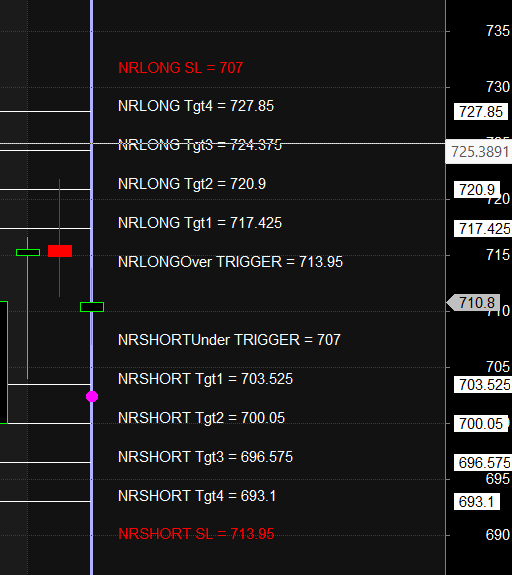Click the 735 price scale label
512x575 pixels.
click(498, 31)
